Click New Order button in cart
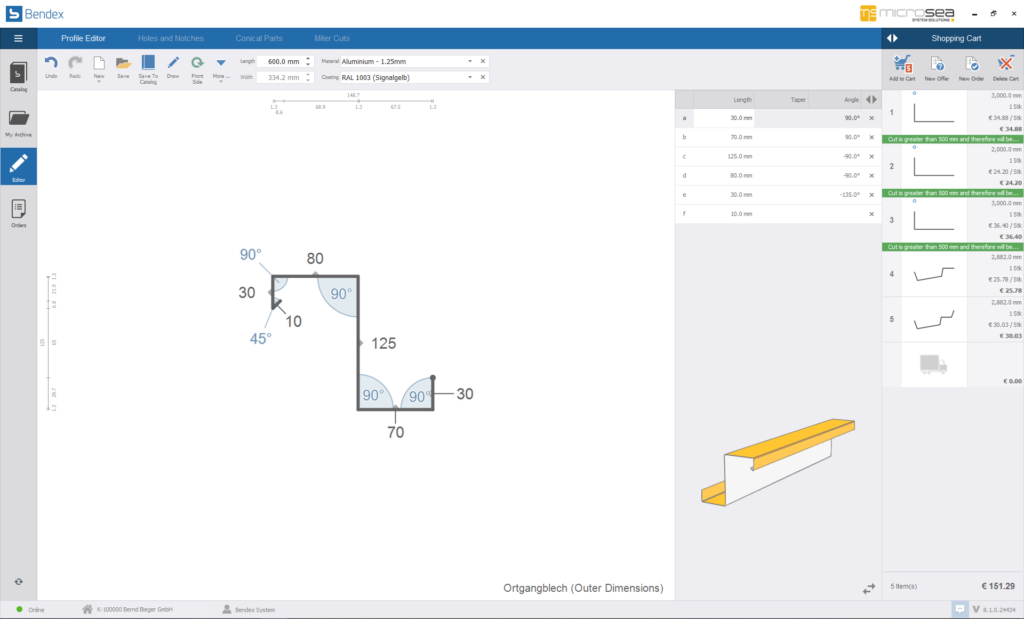This screenshot has width=1024, height=619. click(971, 65)
